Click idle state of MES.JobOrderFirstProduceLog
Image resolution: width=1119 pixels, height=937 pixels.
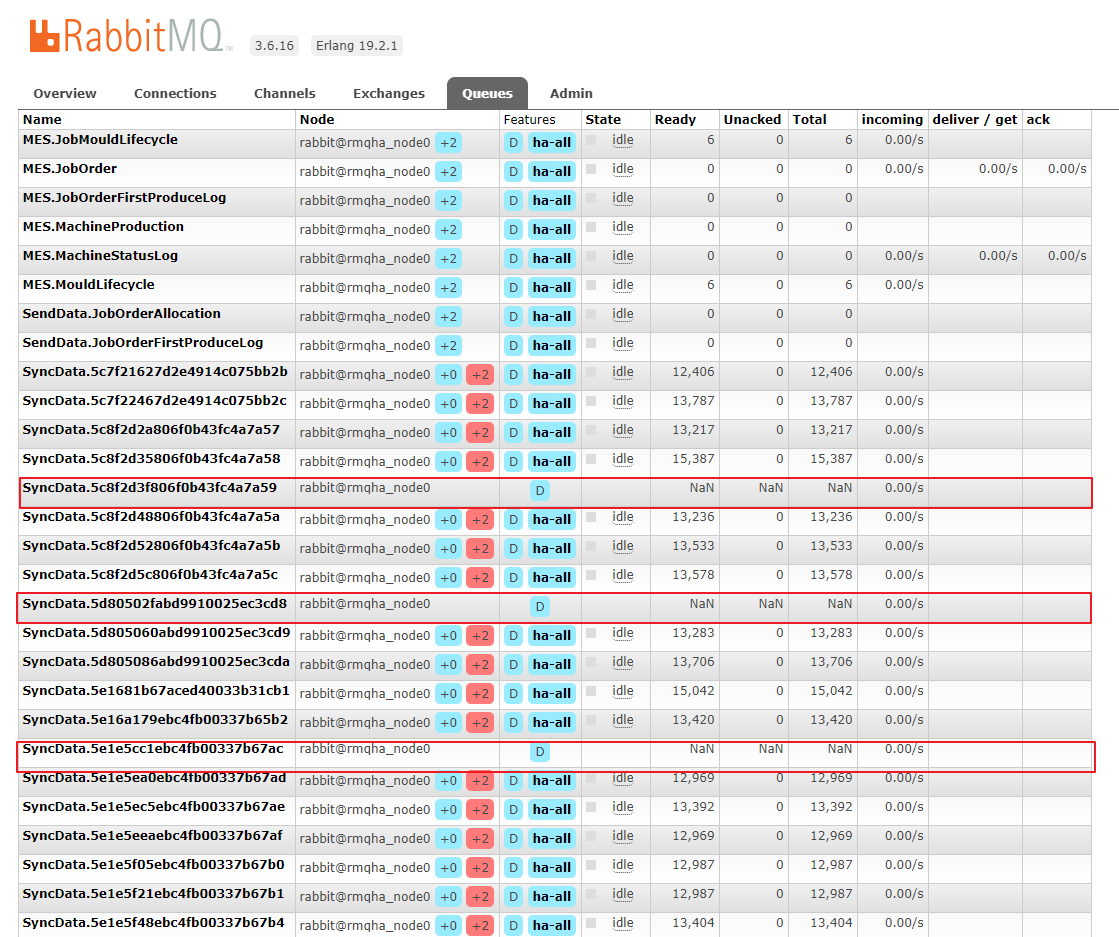pos(622,198)
